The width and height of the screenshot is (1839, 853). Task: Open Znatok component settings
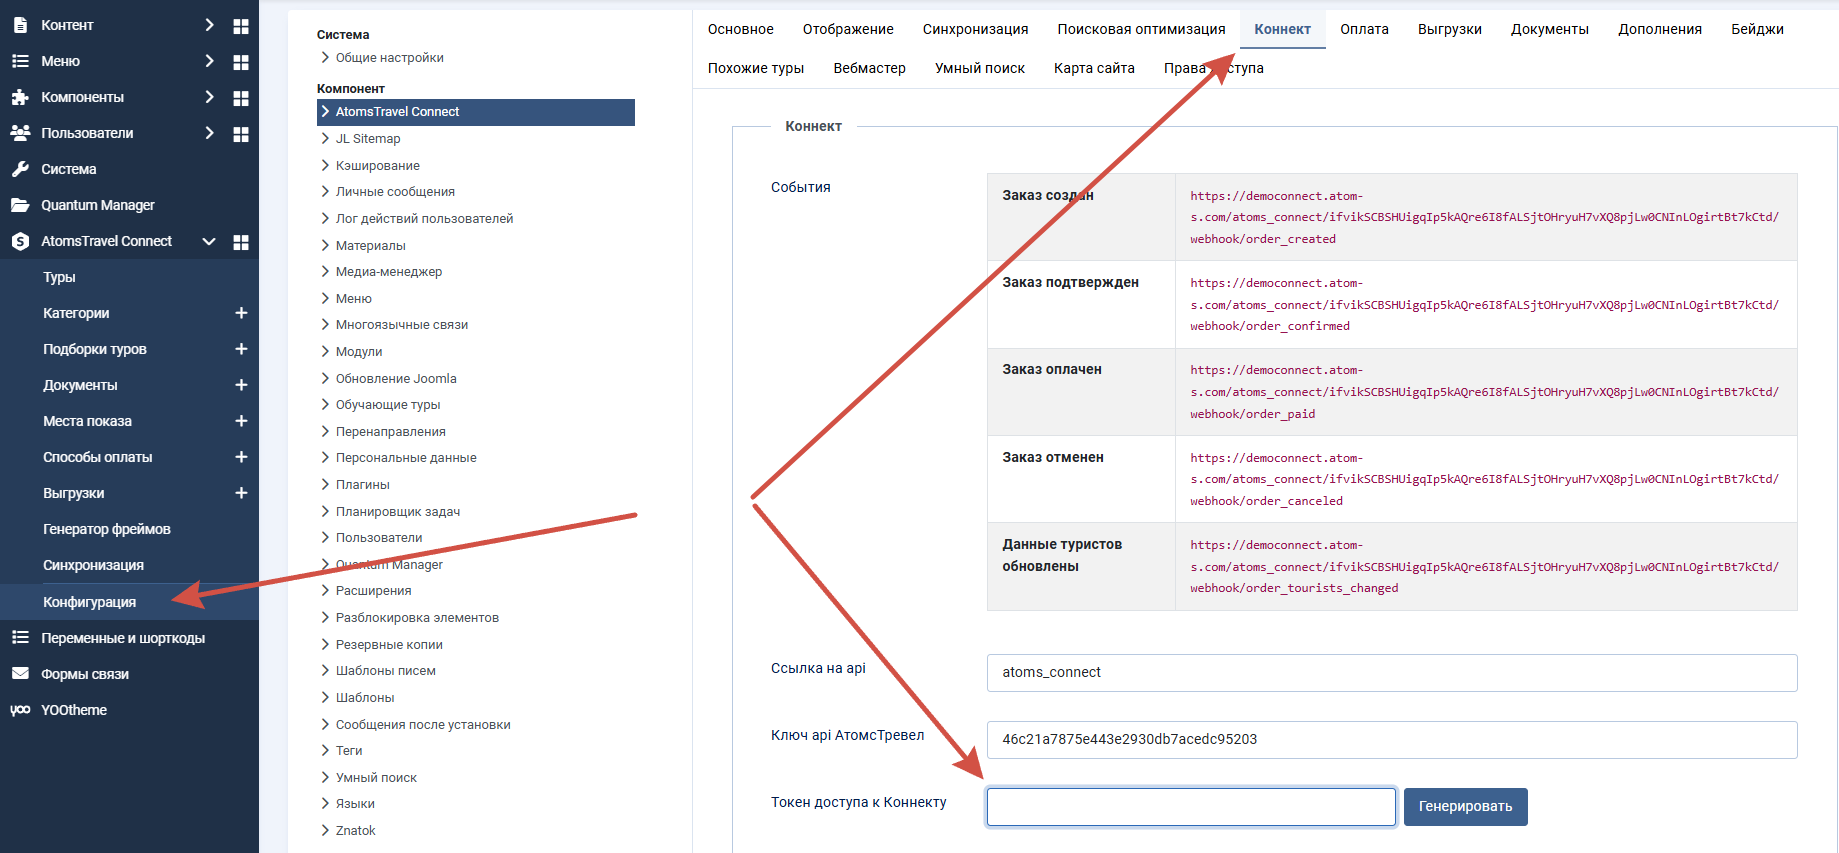(355, 831)
